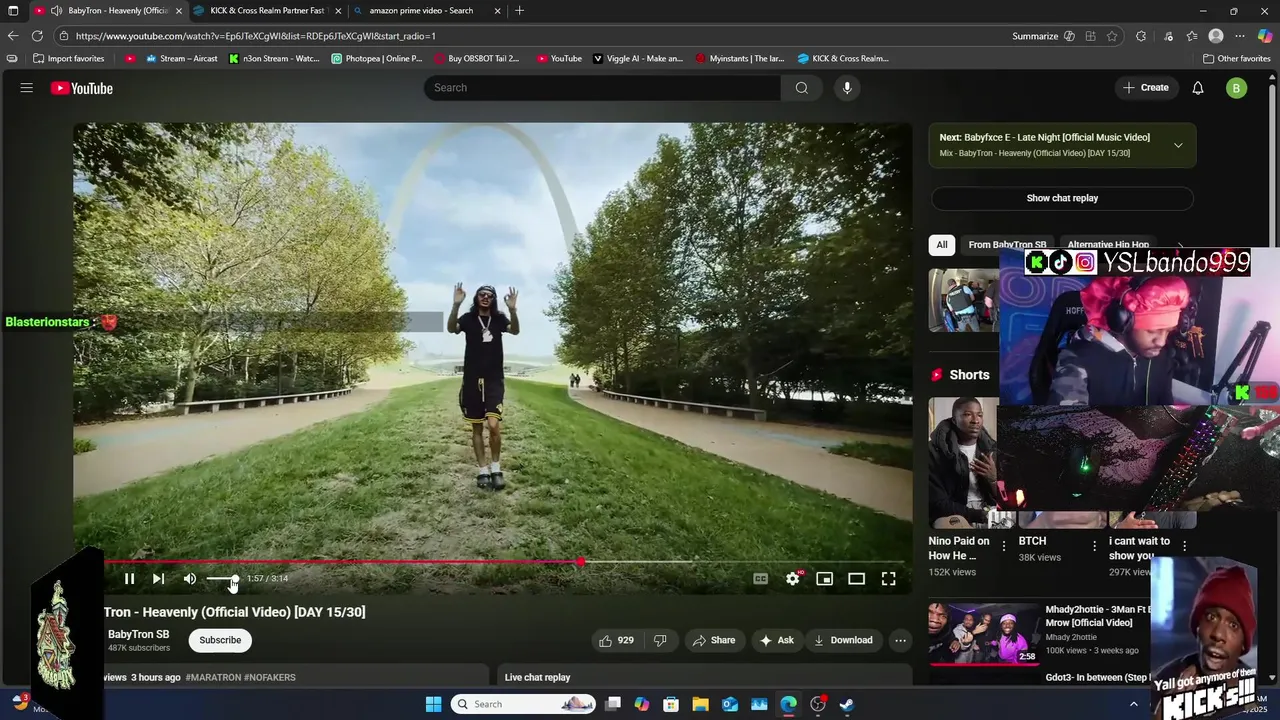
Task: Open Microsoft Store from taskbar
Action: (671, 704)
